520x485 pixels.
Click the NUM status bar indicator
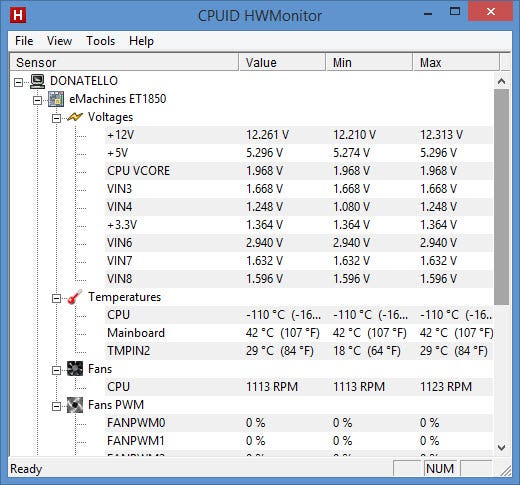click(440, 469)
